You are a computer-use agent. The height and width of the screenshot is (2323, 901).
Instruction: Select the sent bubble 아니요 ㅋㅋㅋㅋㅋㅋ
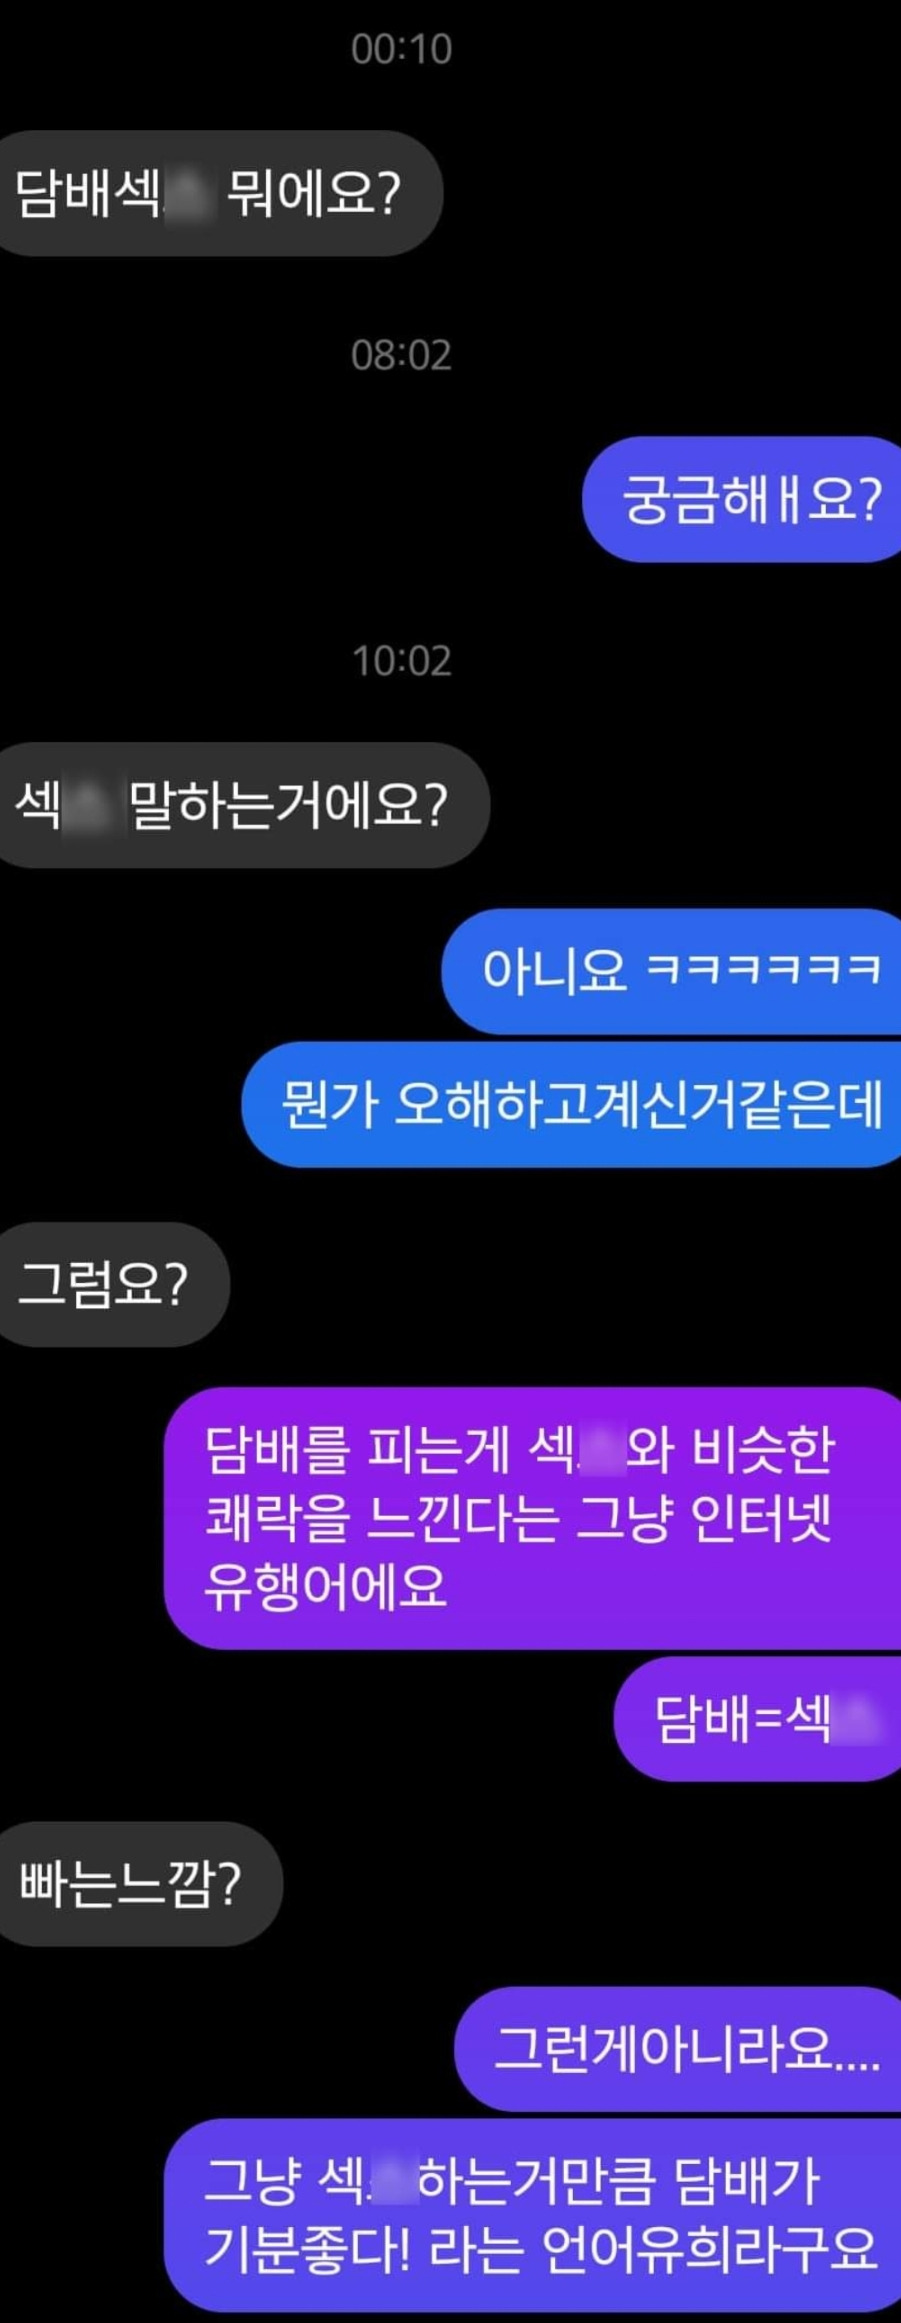(671, 970)
